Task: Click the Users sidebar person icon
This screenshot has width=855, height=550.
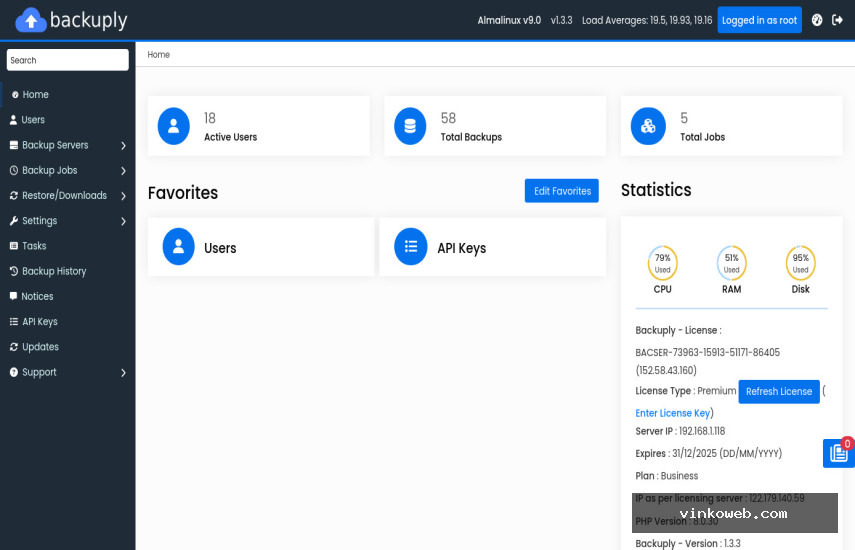Action: [x=14, y=120]
